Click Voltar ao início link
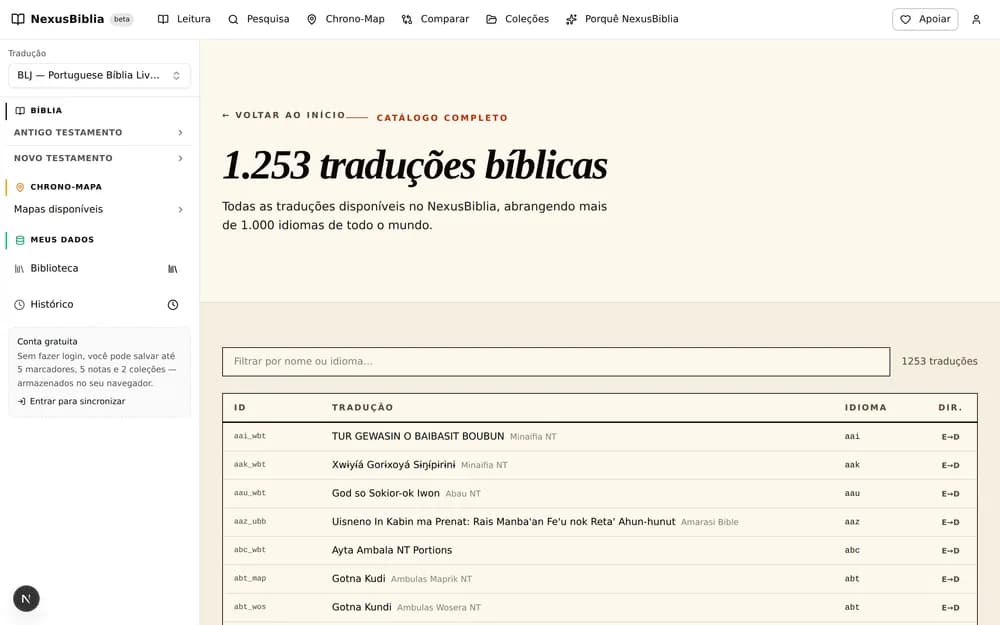 pyautogui.click(x=284, y=115)
